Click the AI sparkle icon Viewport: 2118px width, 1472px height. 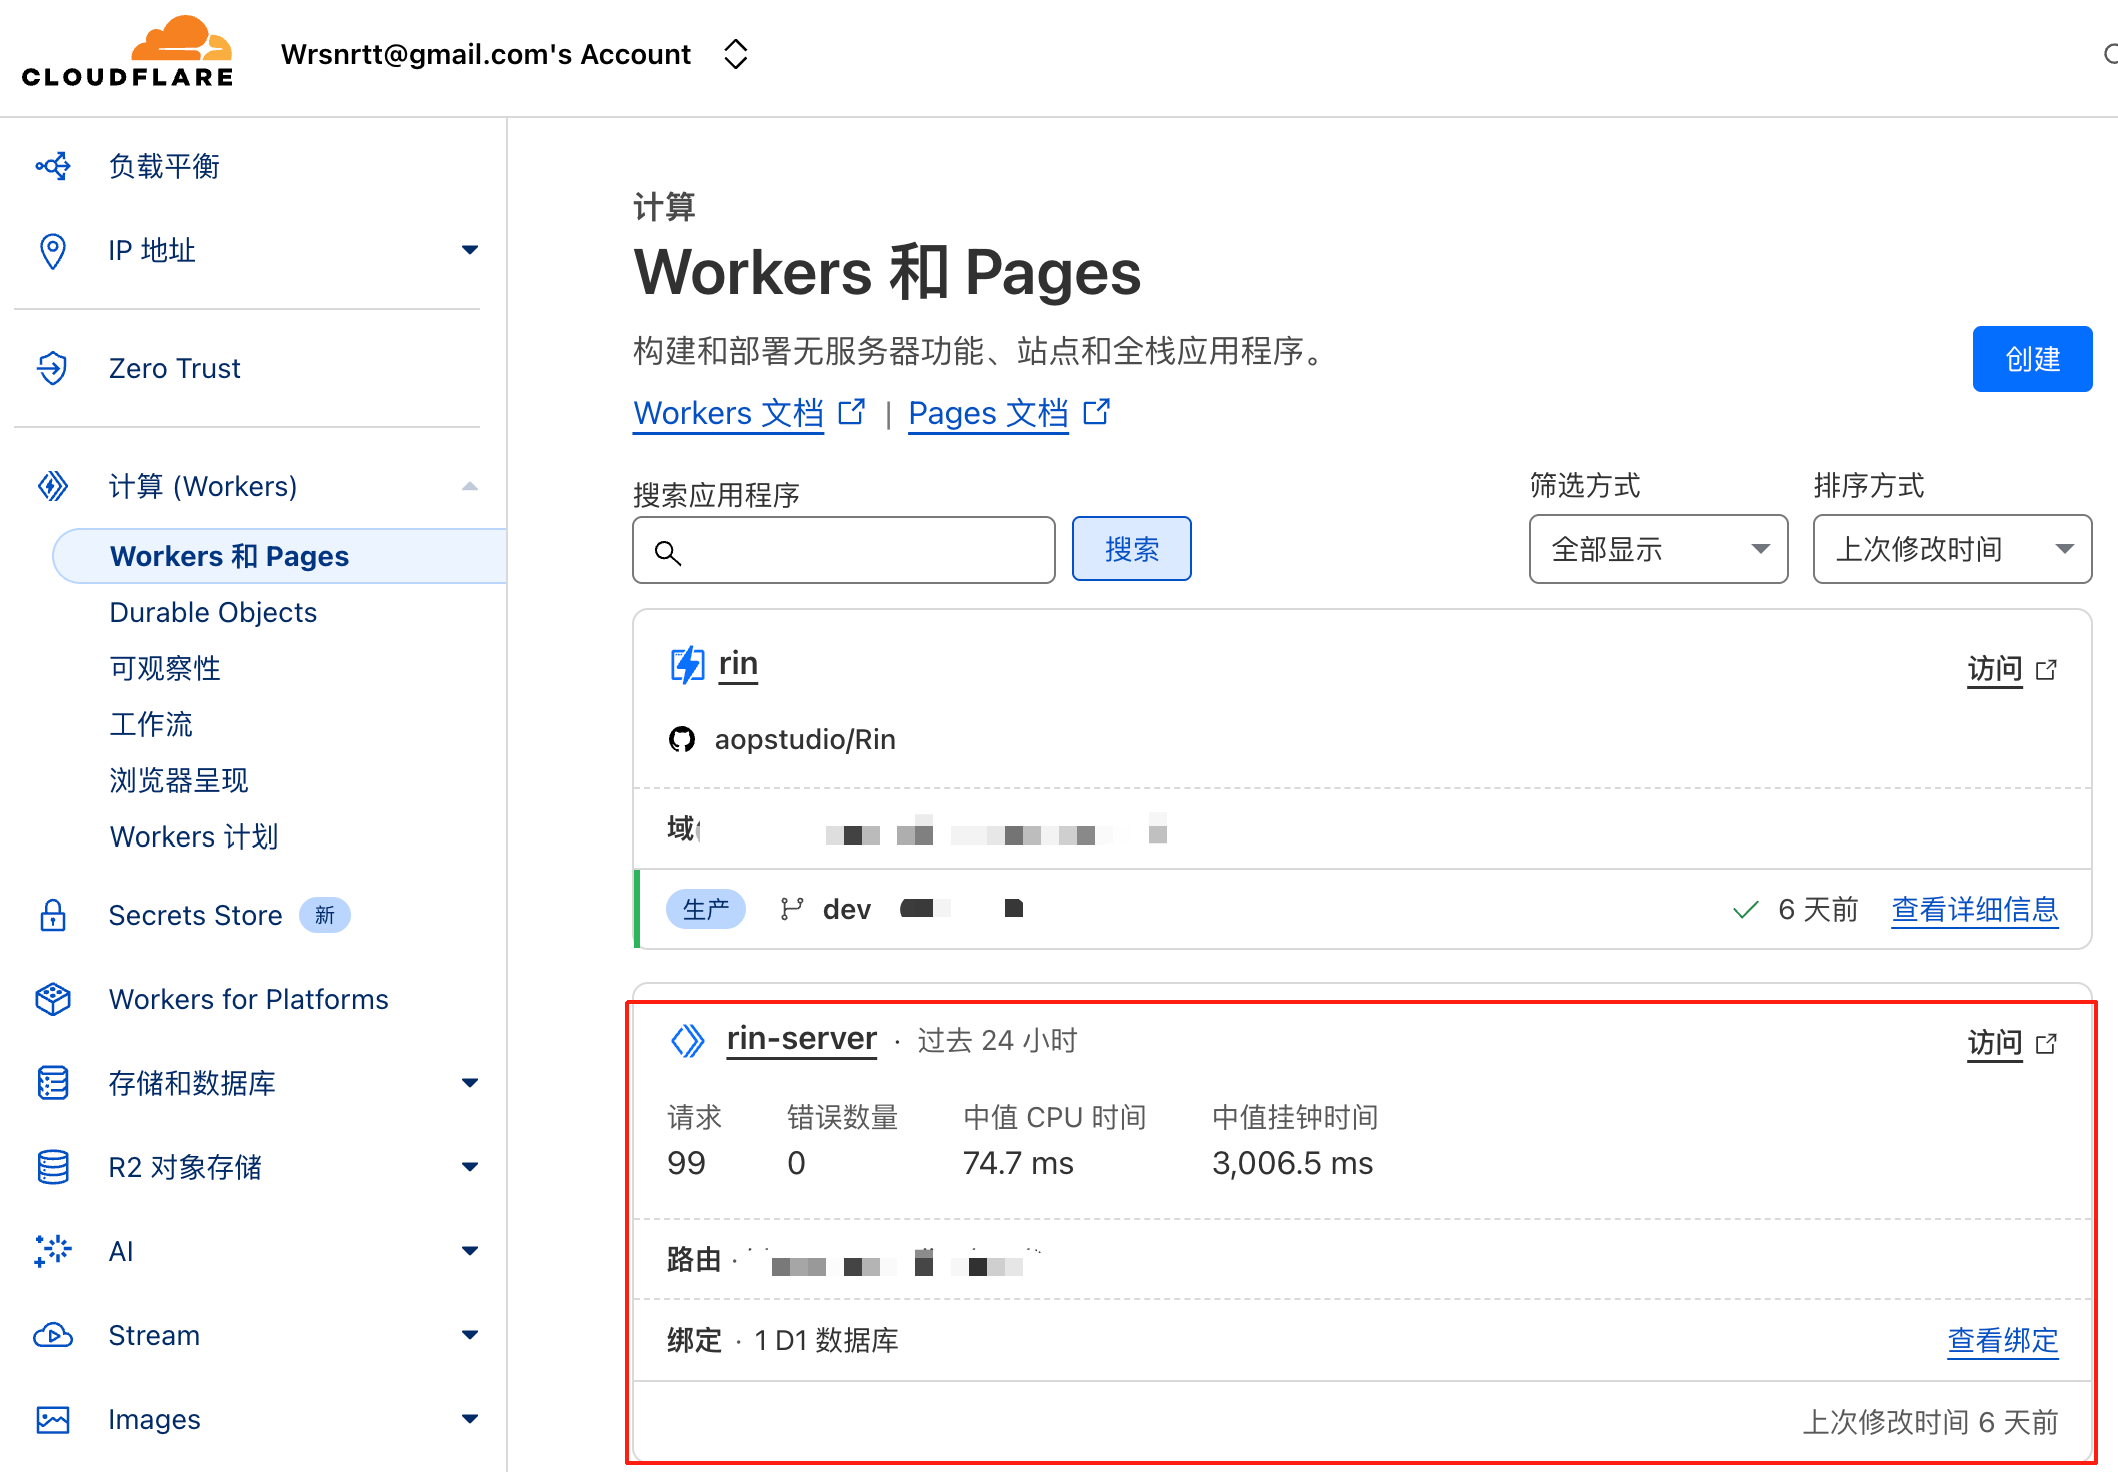53,1251
